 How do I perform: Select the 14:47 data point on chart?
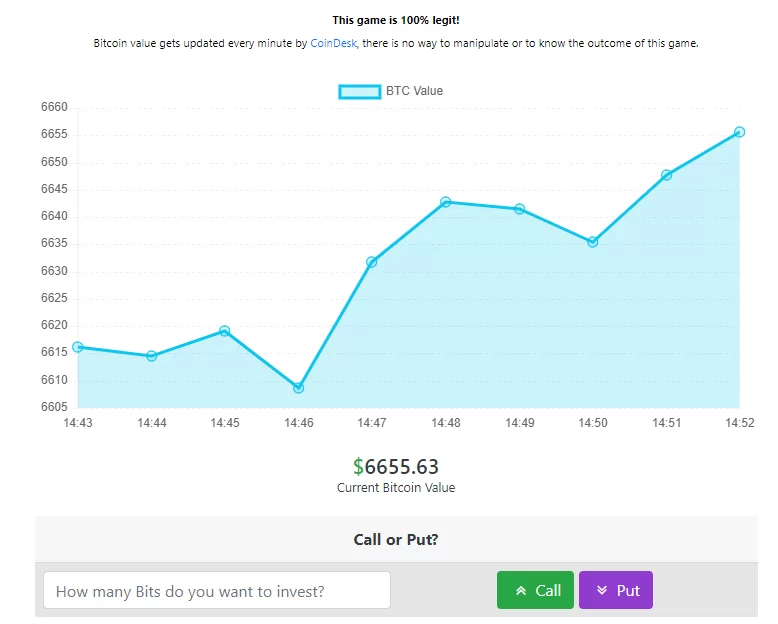pos(372,262)
